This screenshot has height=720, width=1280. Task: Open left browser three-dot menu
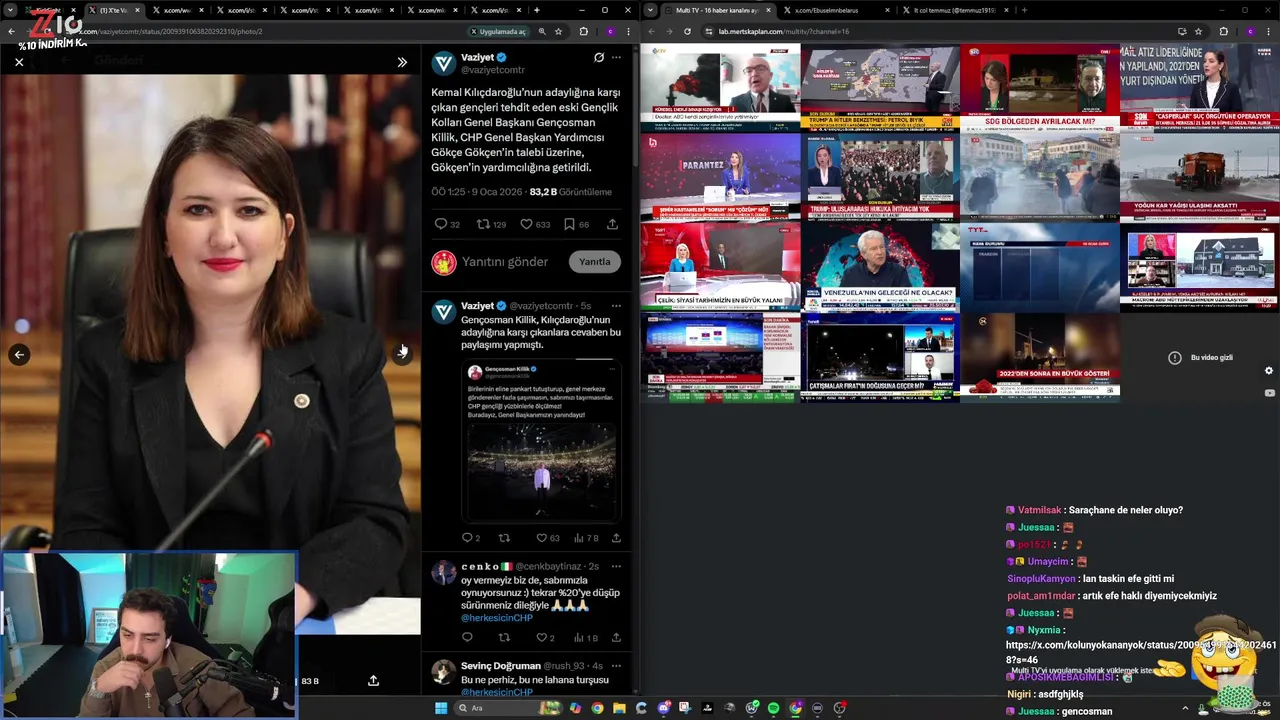[x=627, y=31]
